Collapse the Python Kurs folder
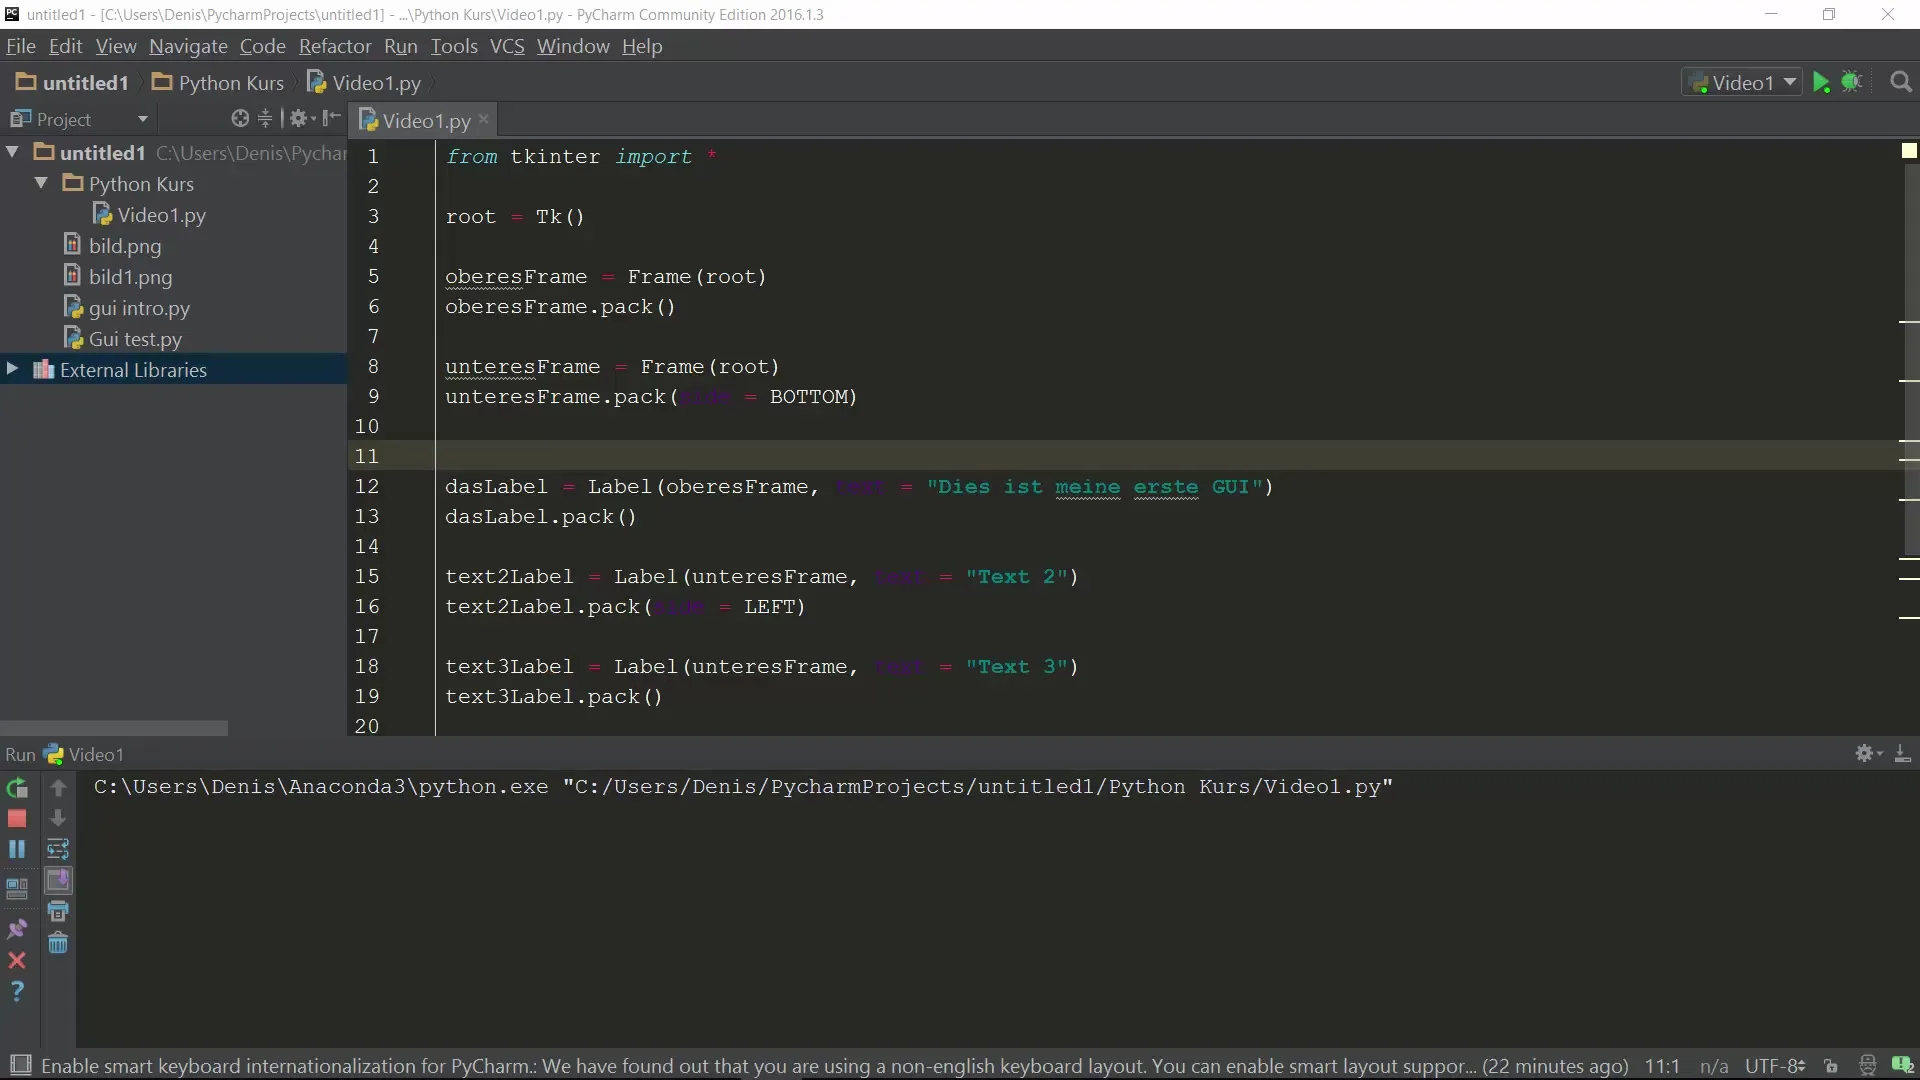The width and height of the screenshot is (1920, 1080). click(x=42, y=183)
